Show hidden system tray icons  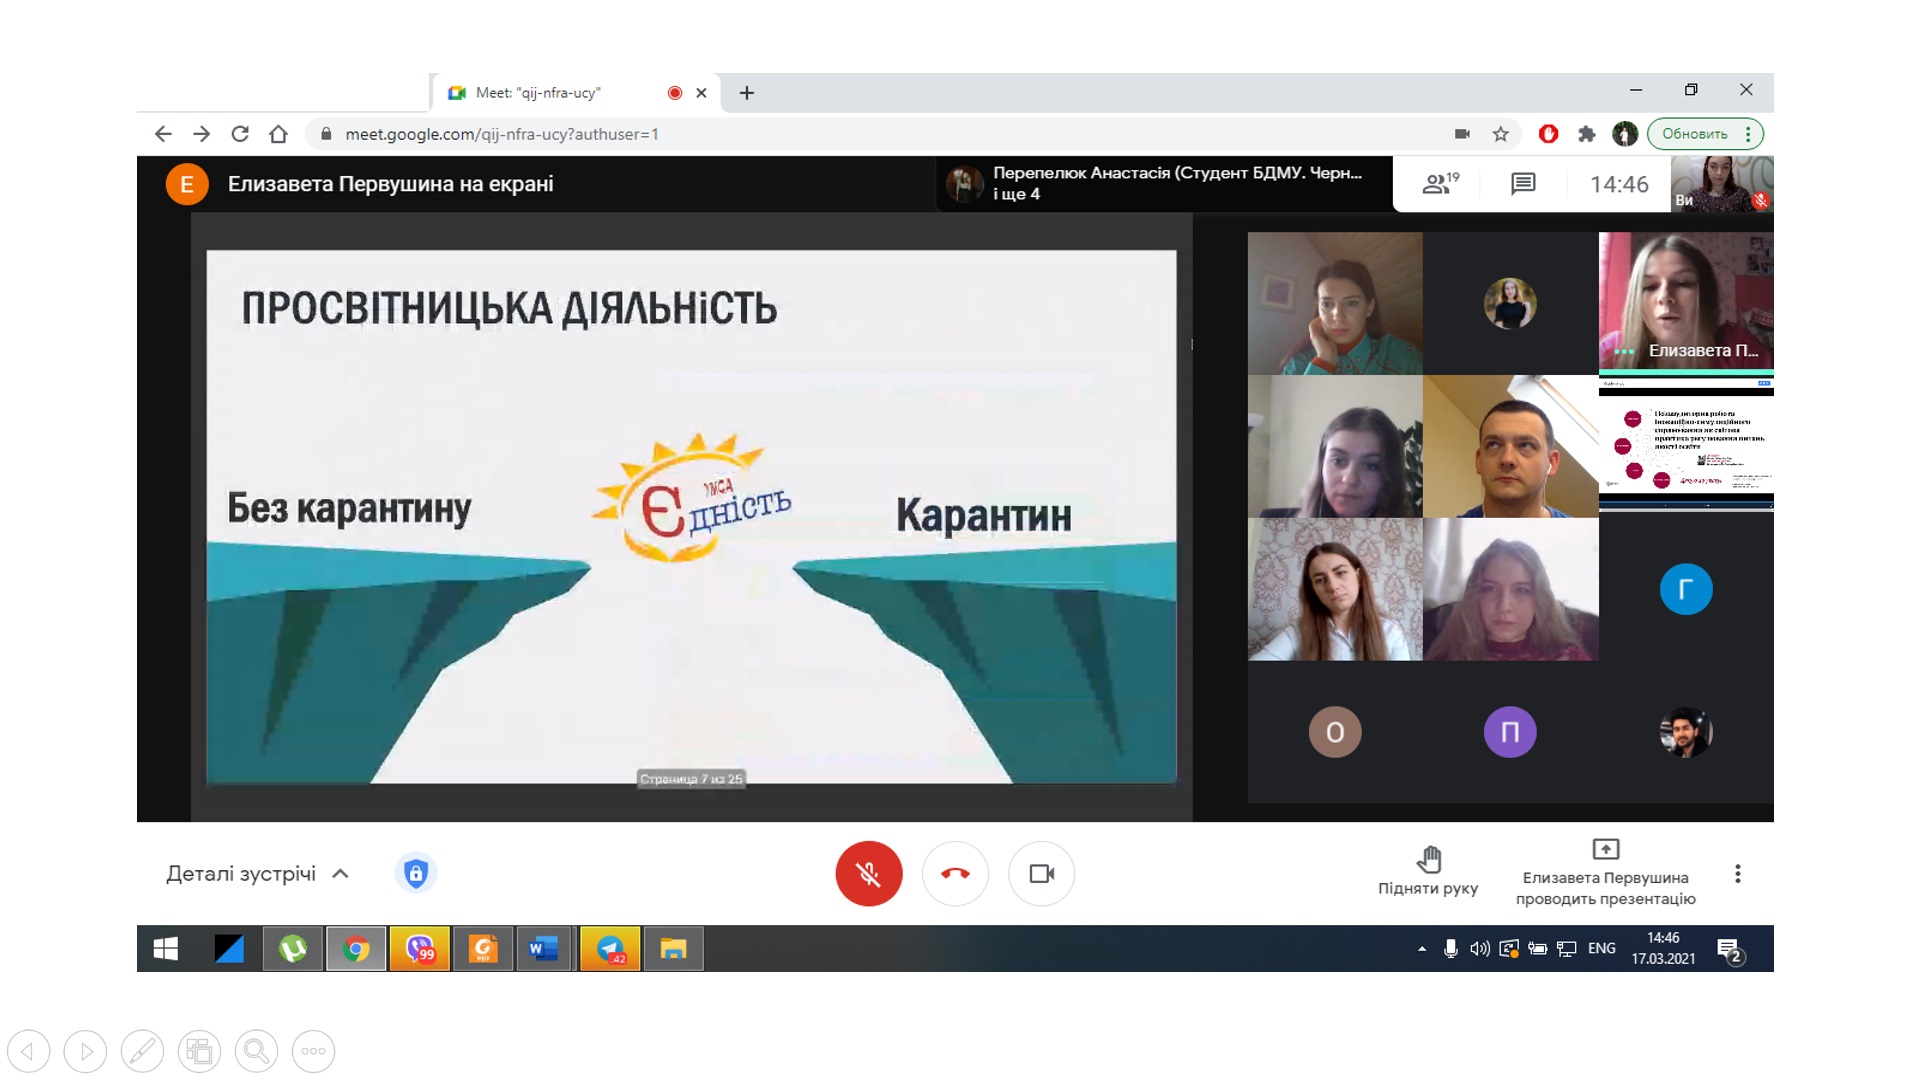(1421, 949)
